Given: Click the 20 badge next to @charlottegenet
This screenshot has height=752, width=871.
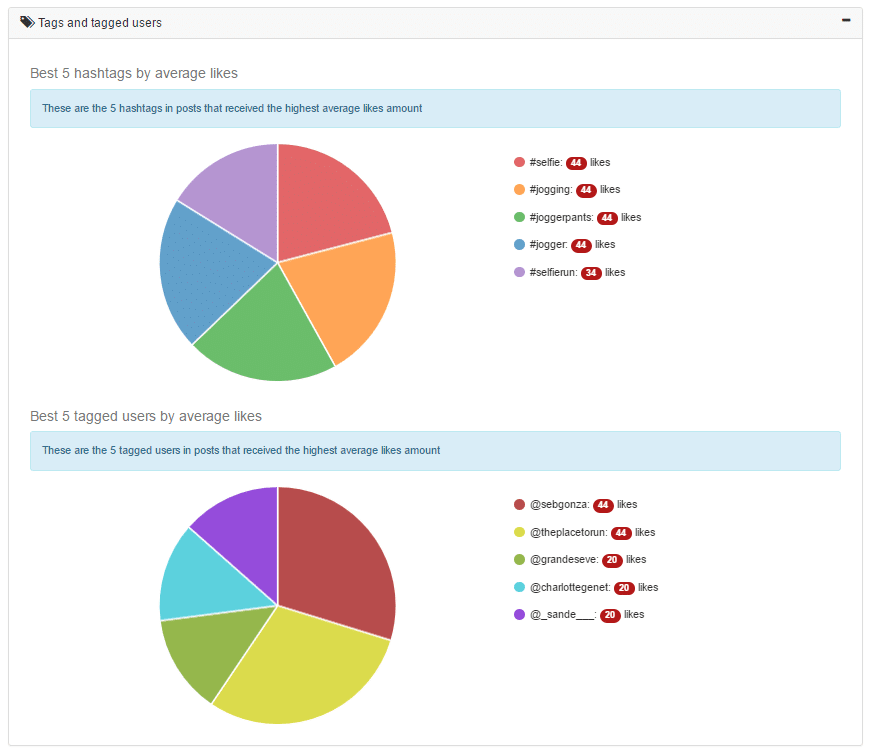Looking at the screenshot, I should 624,588.
